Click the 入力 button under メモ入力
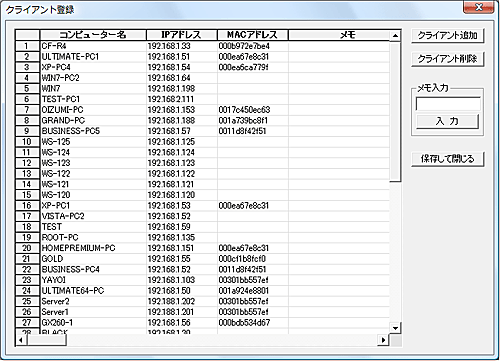The height and width of the screenshot is (361, 500). [x=447, y=121]
